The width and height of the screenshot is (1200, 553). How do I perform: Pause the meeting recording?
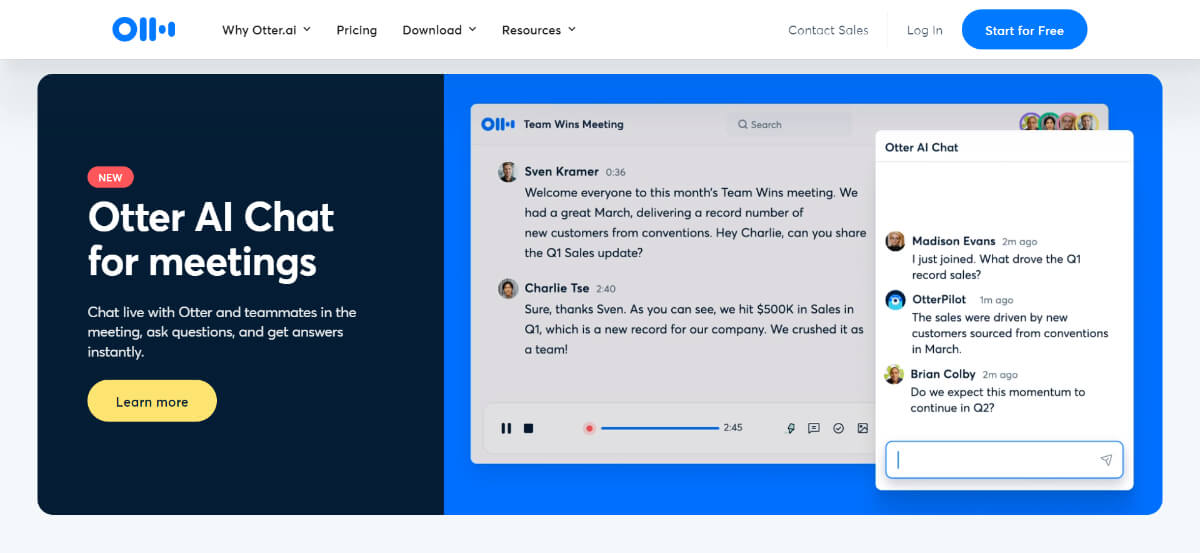click(506, 428)
